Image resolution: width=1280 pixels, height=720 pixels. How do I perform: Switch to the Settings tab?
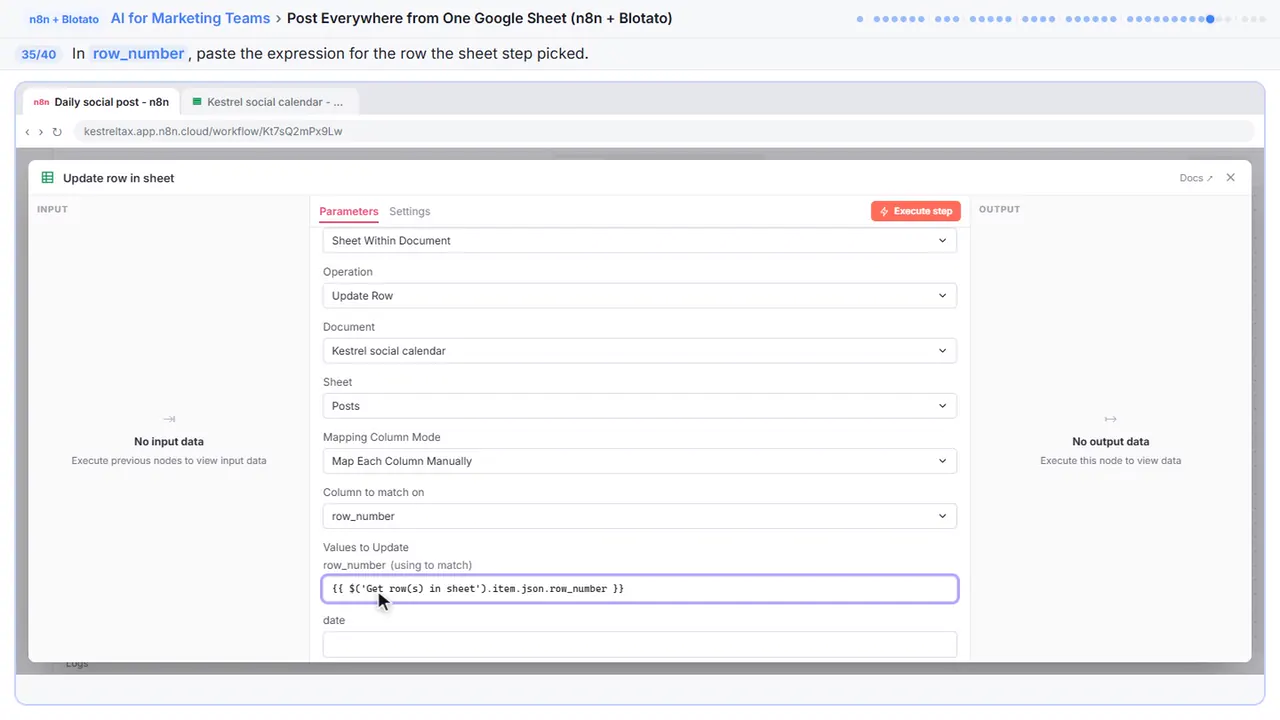[x=410, y=211]
